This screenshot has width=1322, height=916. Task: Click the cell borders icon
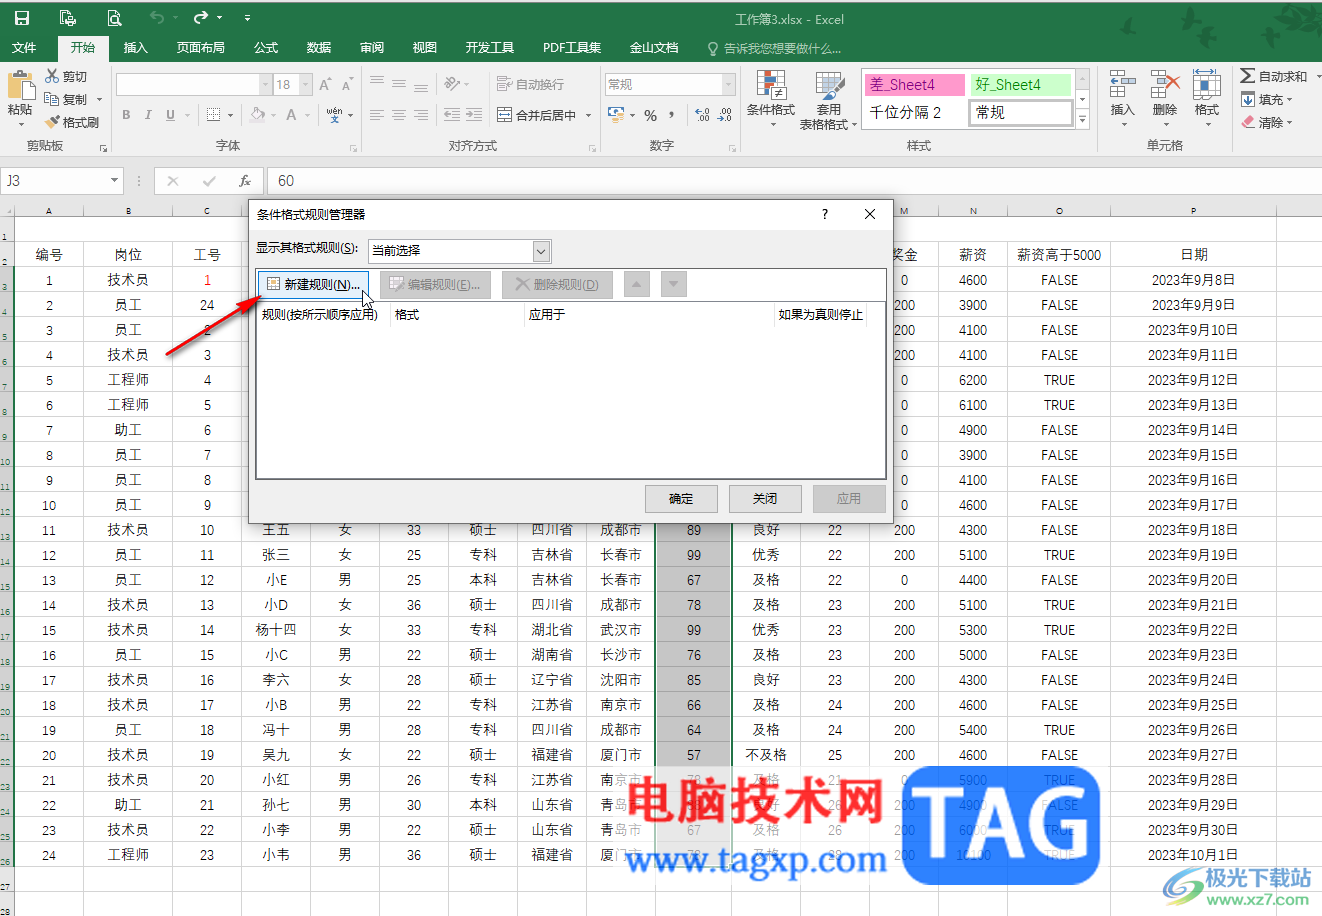click(x=213, y=115)
